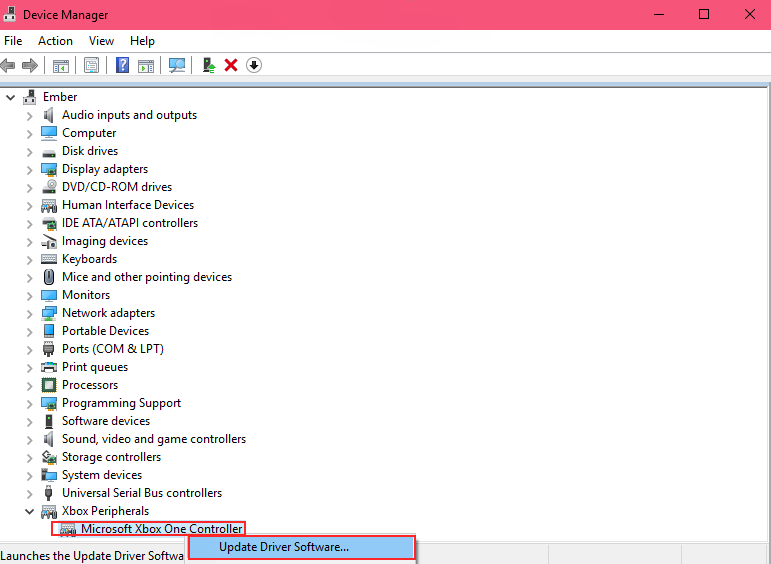Screen dimensions: 771x564
Task: Click Show/Hide Console Tree toolbar icon
Action: pyautogui.click(x=61, y=65)
